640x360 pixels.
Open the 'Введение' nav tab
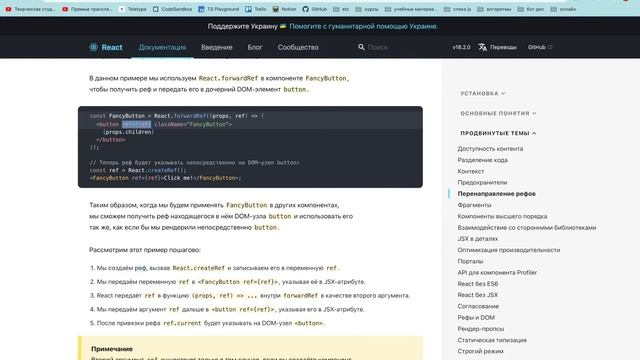(216, 47)
